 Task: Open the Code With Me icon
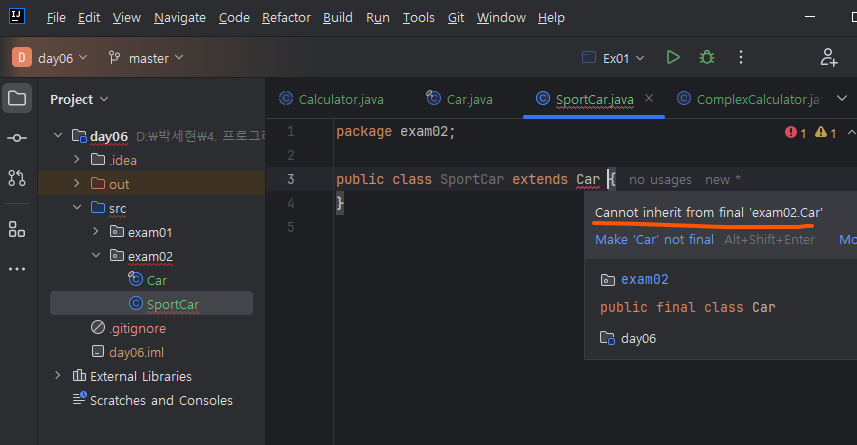(828, 58)
